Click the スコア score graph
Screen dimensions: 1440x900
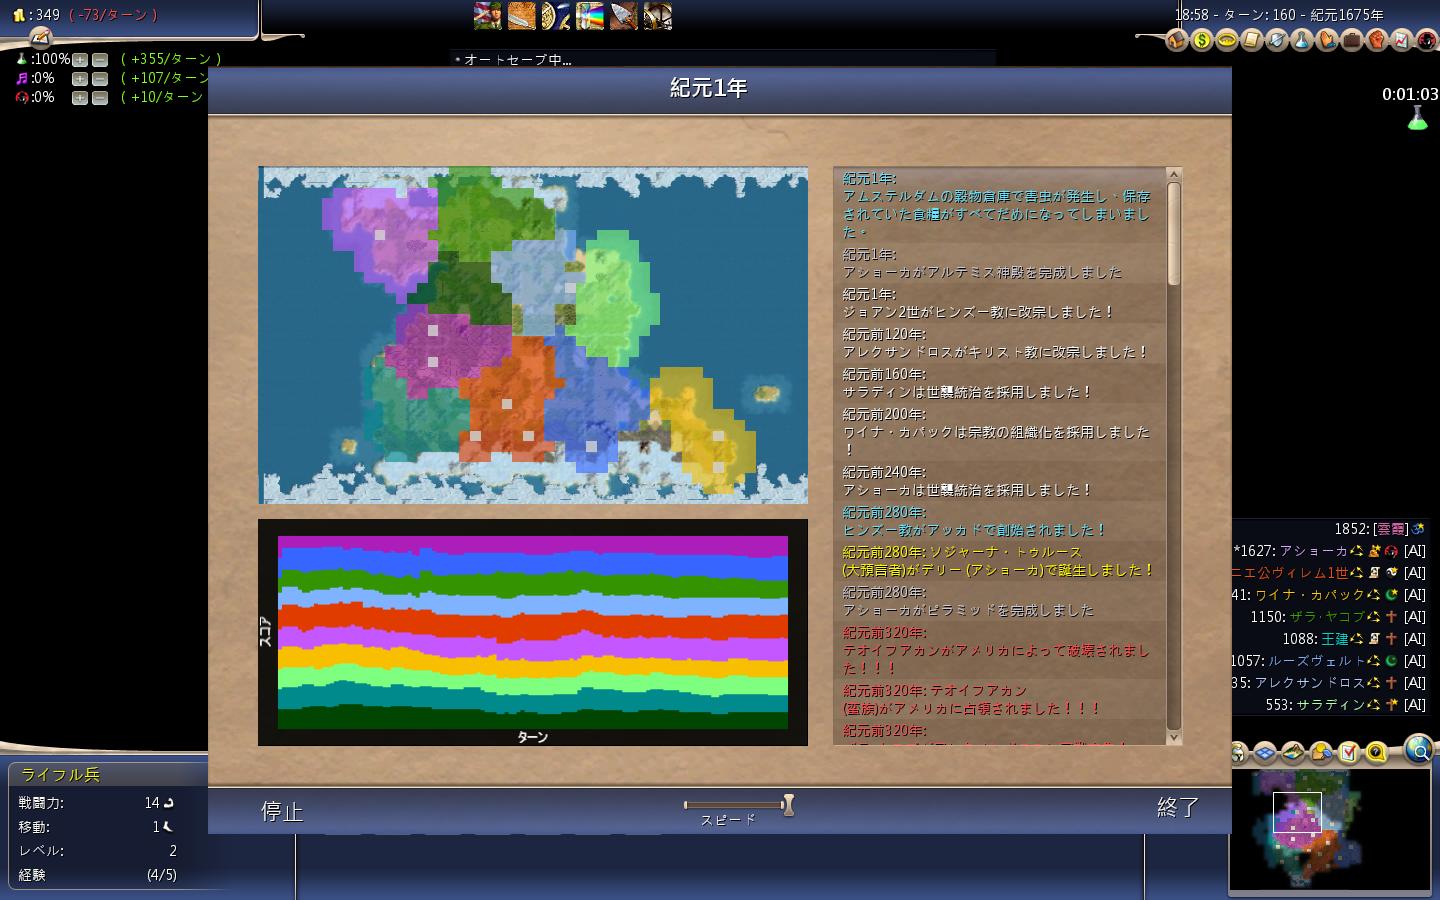pyautogui.click(x=533, y=632)
